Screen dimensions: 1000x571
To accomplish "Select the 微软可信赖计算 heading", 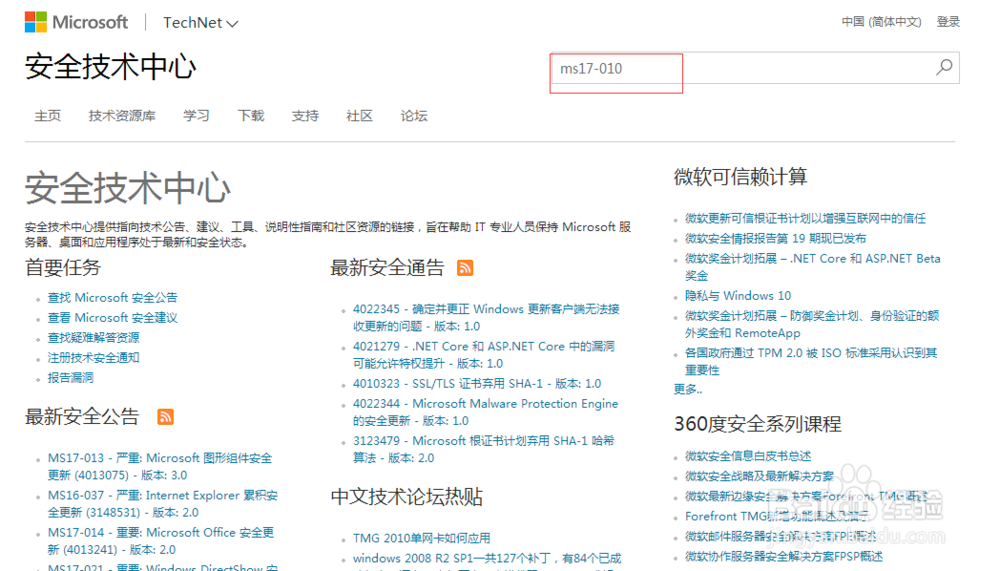I will point(741,177).
